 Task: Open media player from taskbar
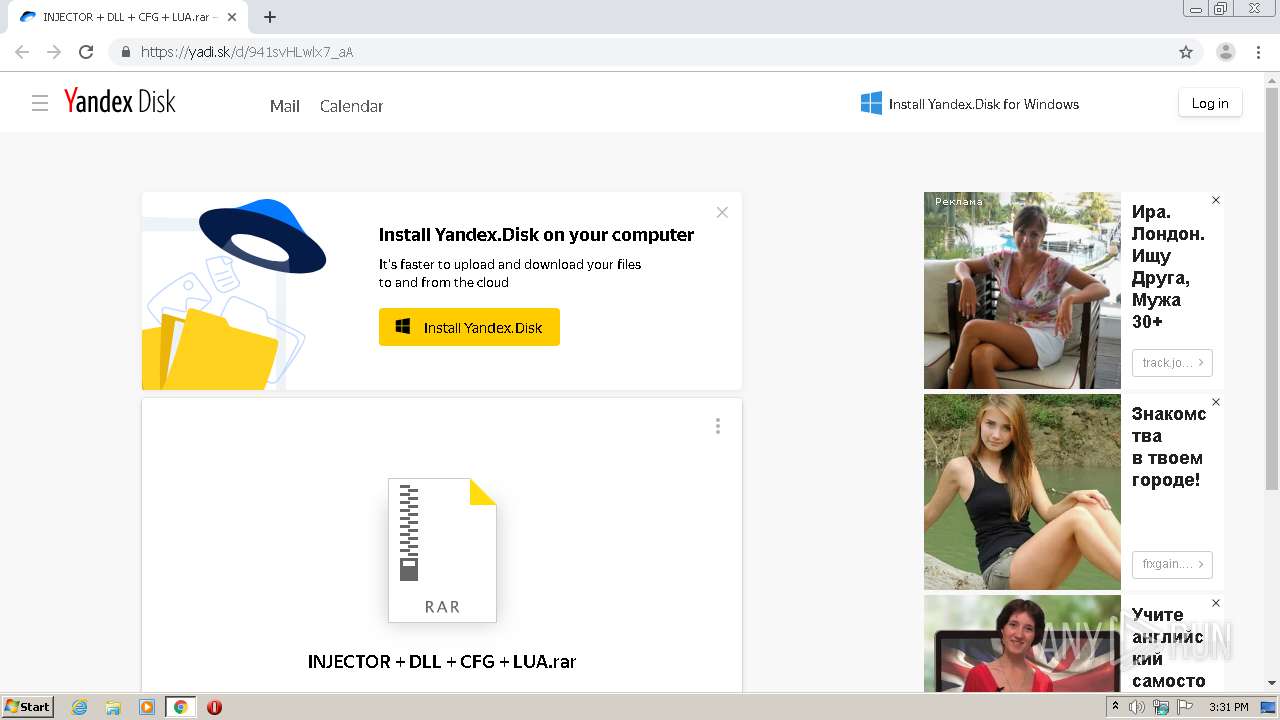[x=147, y=707]
